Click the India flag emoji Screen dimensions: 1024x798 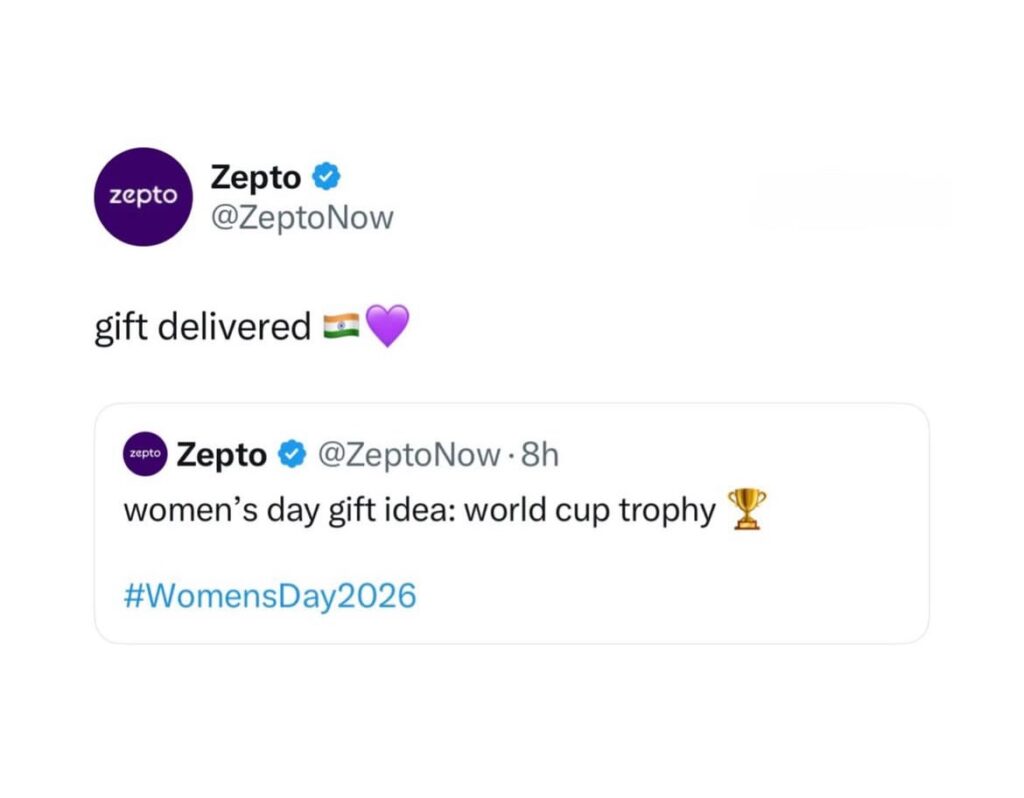[343, 327]
